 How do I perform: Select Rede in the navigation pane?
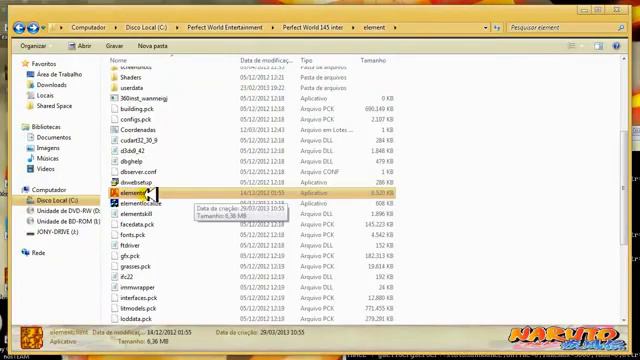click(38, 253)
